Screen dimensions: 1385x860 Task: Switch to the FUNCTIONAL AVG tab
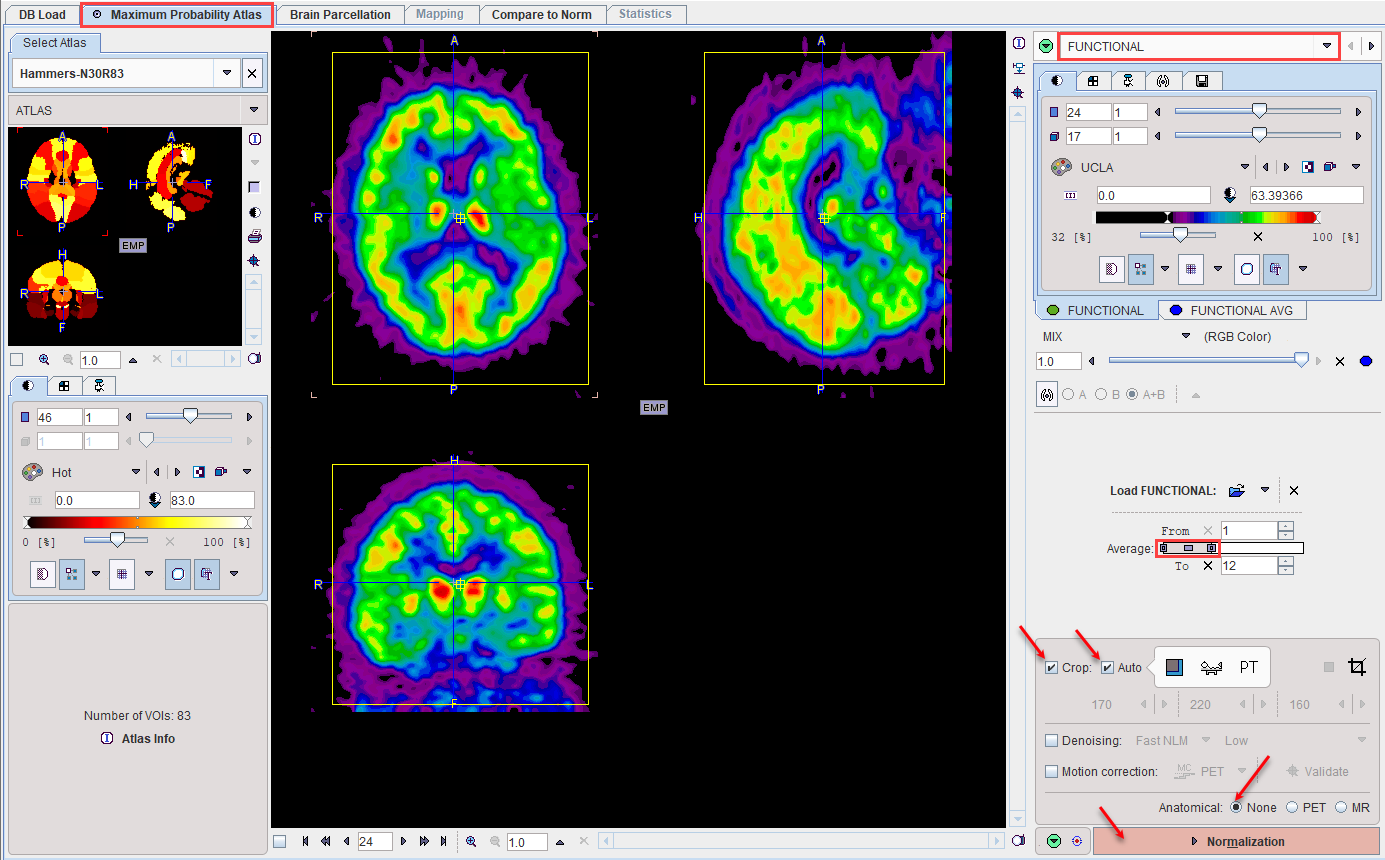[x=1232, y=311]
